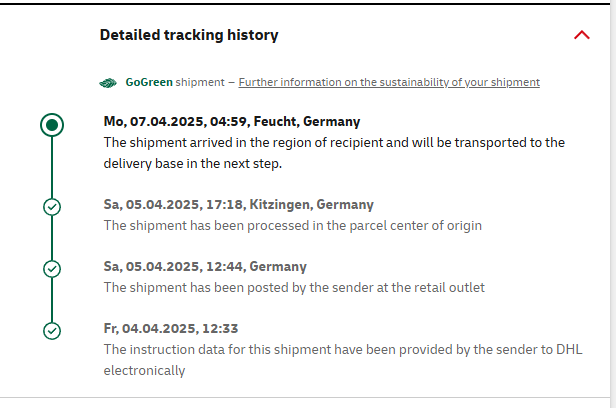Click the arrived in region of recipient description

click(334, 152)
